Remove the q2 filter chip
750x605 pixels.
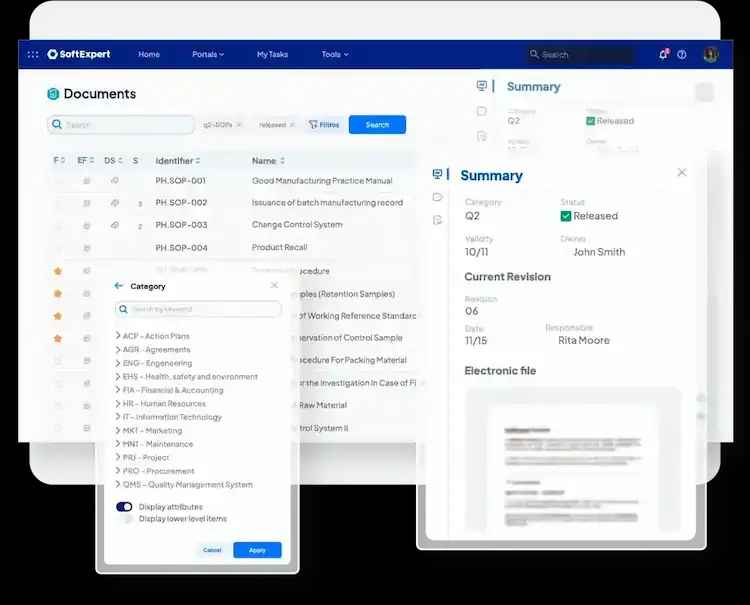click(239, 124)
